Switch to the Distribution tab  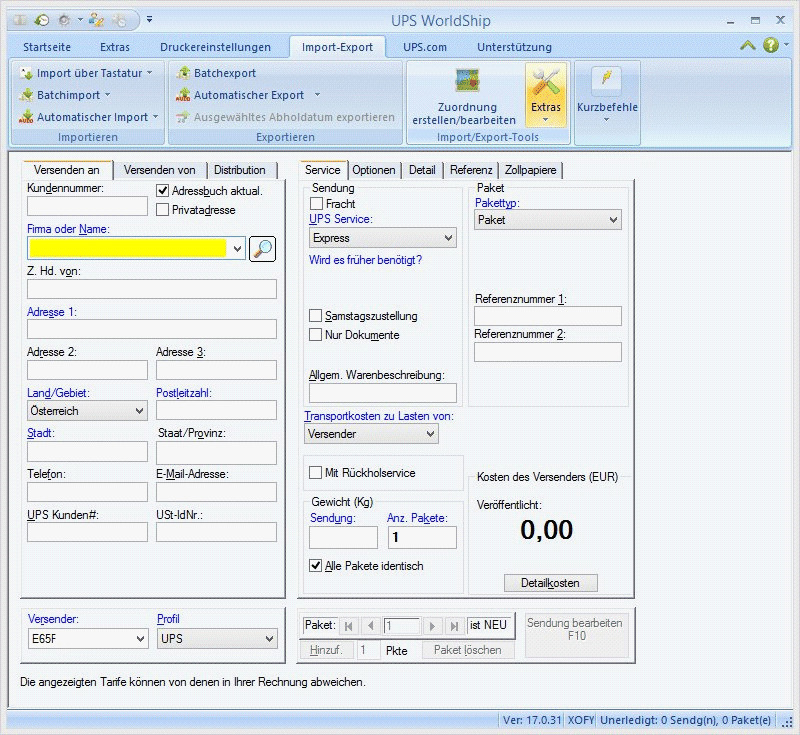pyautogui.click(x=240, y=170)
